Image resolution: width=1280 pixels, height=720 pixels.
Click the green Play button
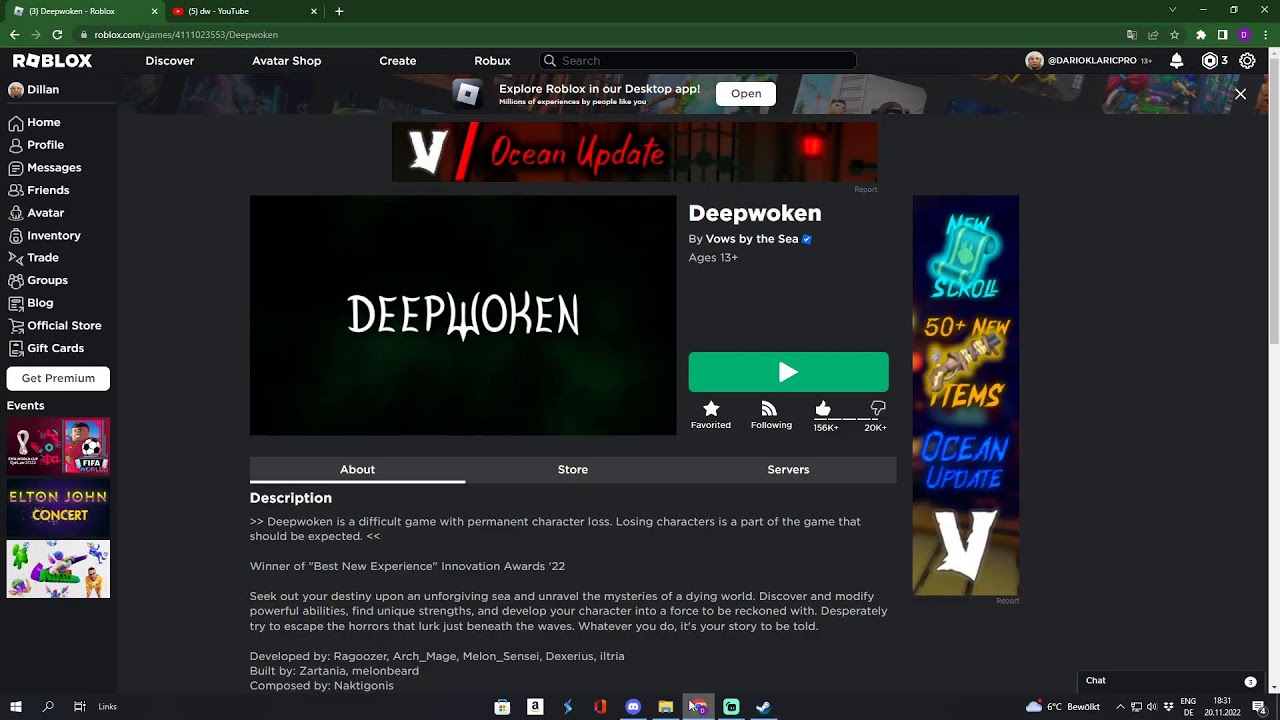tap(788, 372)
